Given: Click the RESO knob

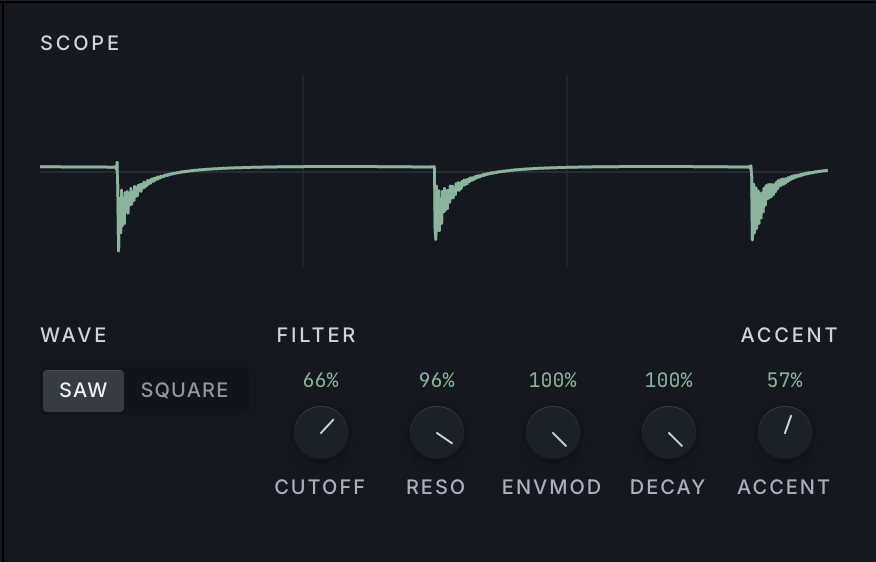Looking at the screenshot, I should [x=437, y=432].
